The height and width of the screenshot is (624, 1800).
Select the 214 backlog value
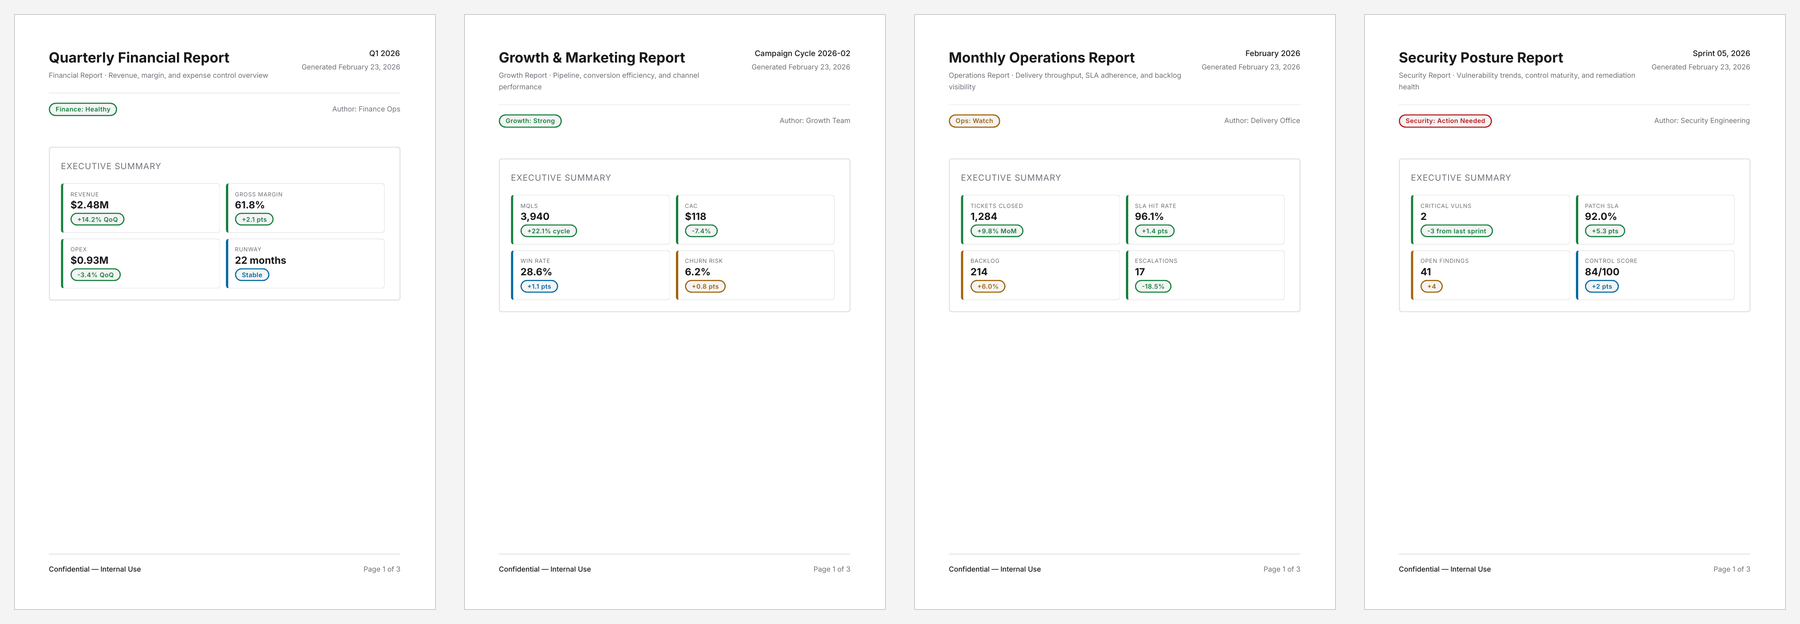pos(979,272)
